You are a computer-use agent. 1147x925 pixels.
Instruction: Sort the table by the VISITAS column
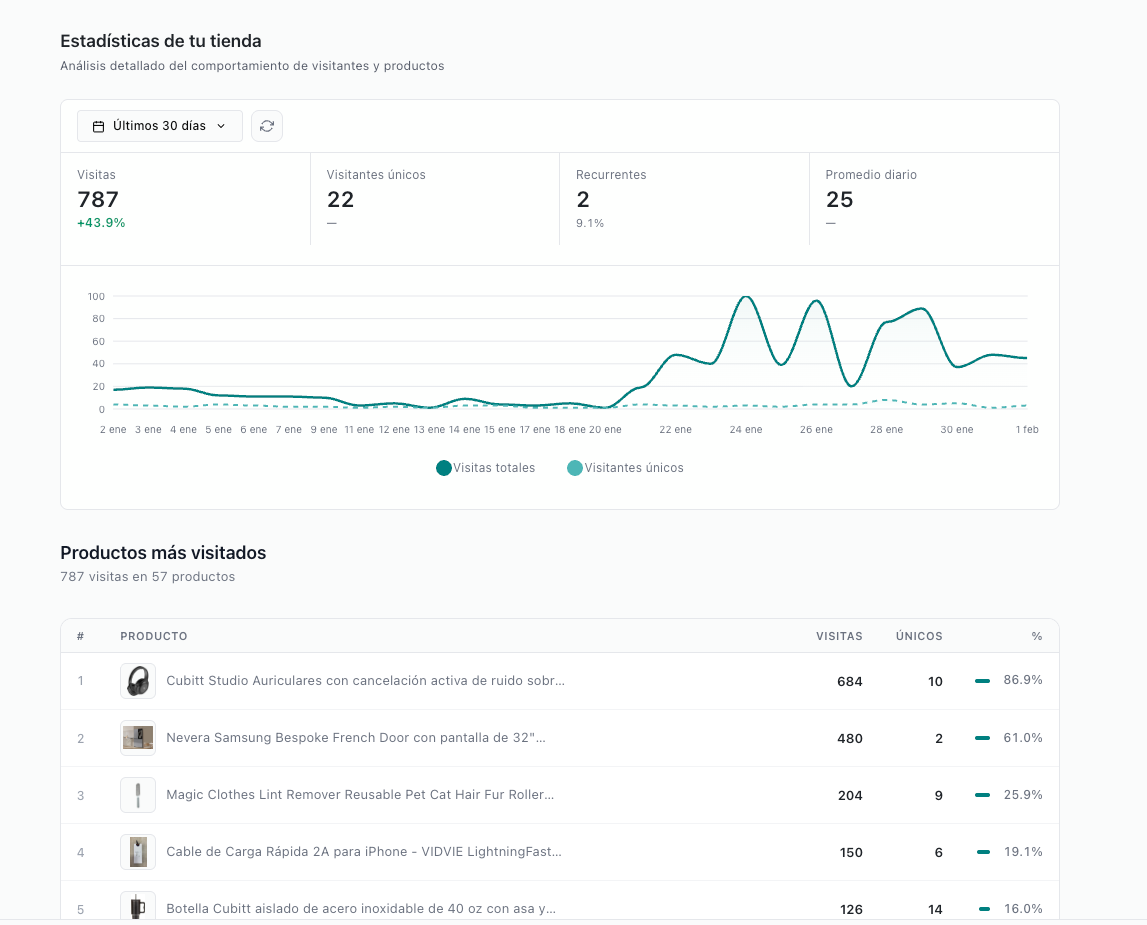839,636
